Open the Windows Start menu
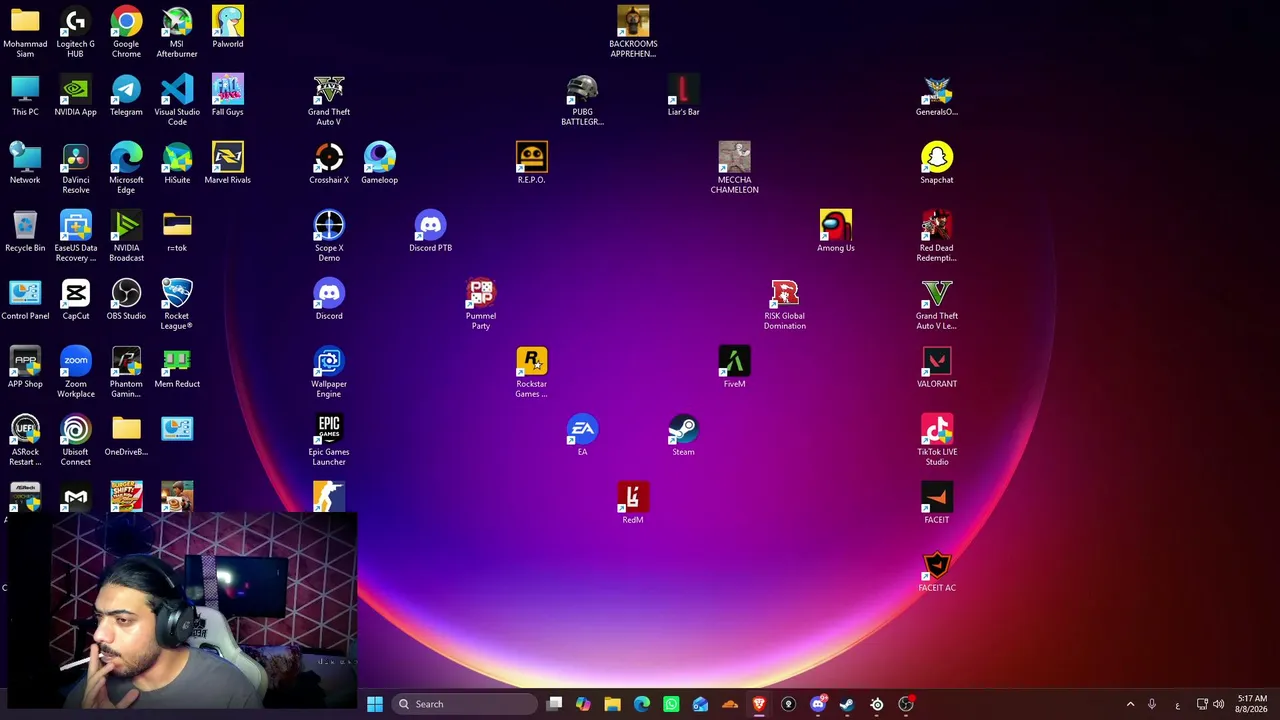This screenshot has width=1280, height=720. click(375, 704)
